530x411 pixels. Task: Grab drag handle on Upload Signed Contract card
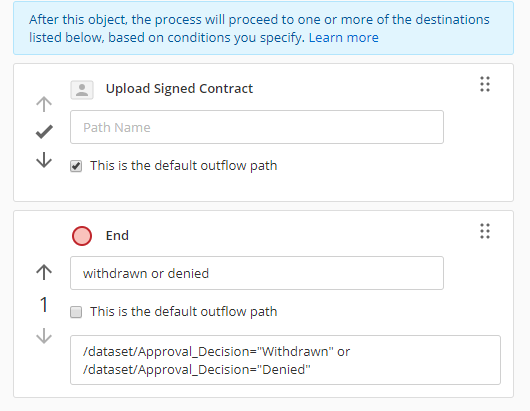click(485, 84)
